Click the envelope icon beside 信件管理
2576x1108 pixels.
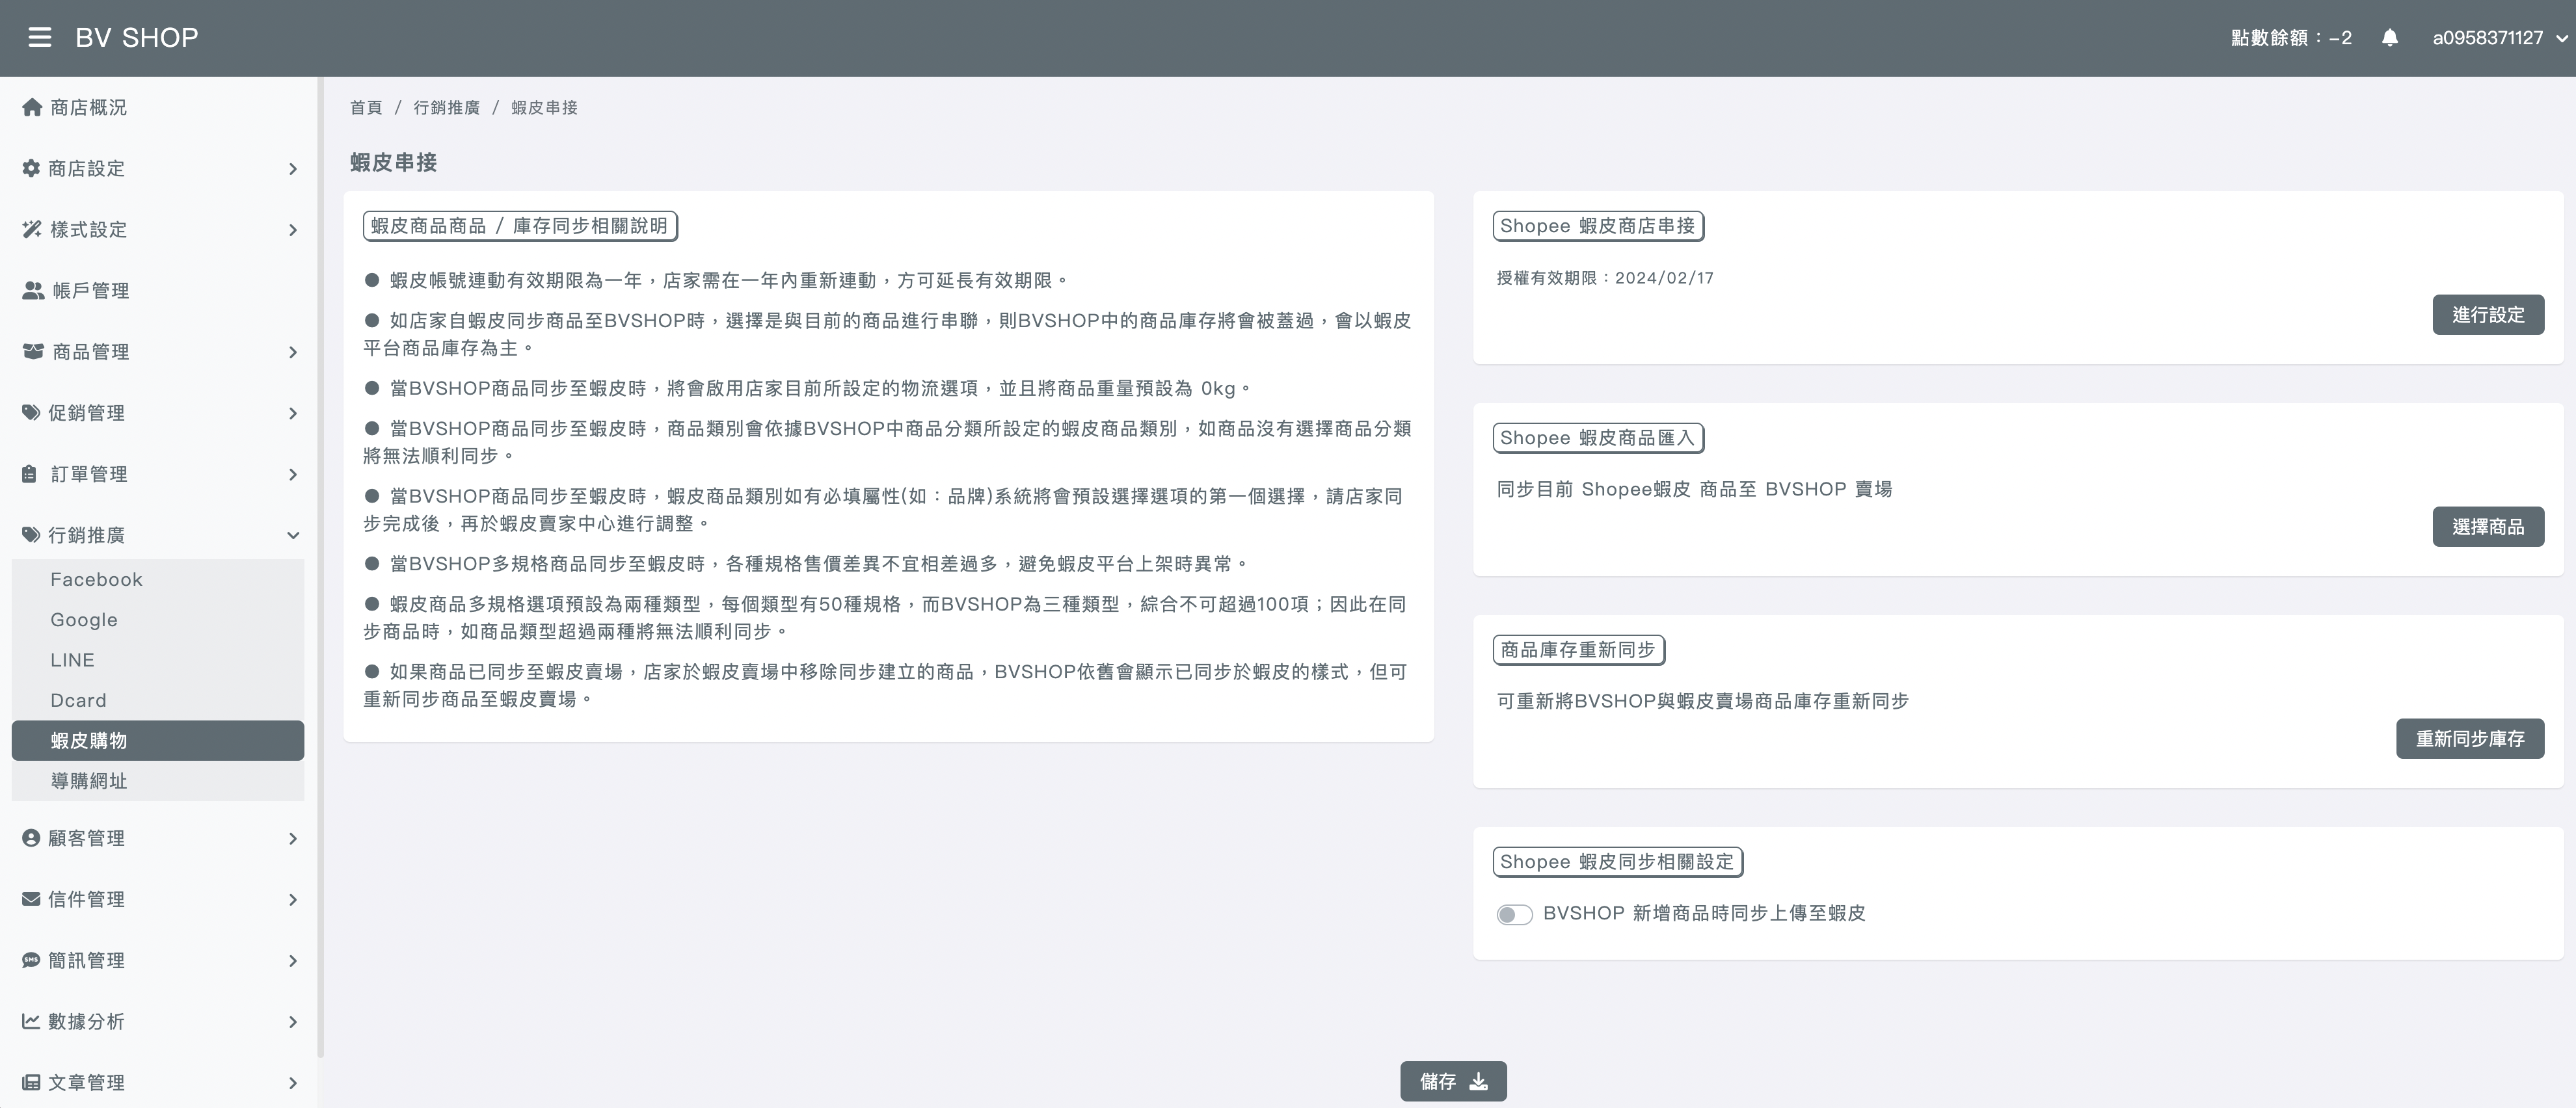click(31, 899)
